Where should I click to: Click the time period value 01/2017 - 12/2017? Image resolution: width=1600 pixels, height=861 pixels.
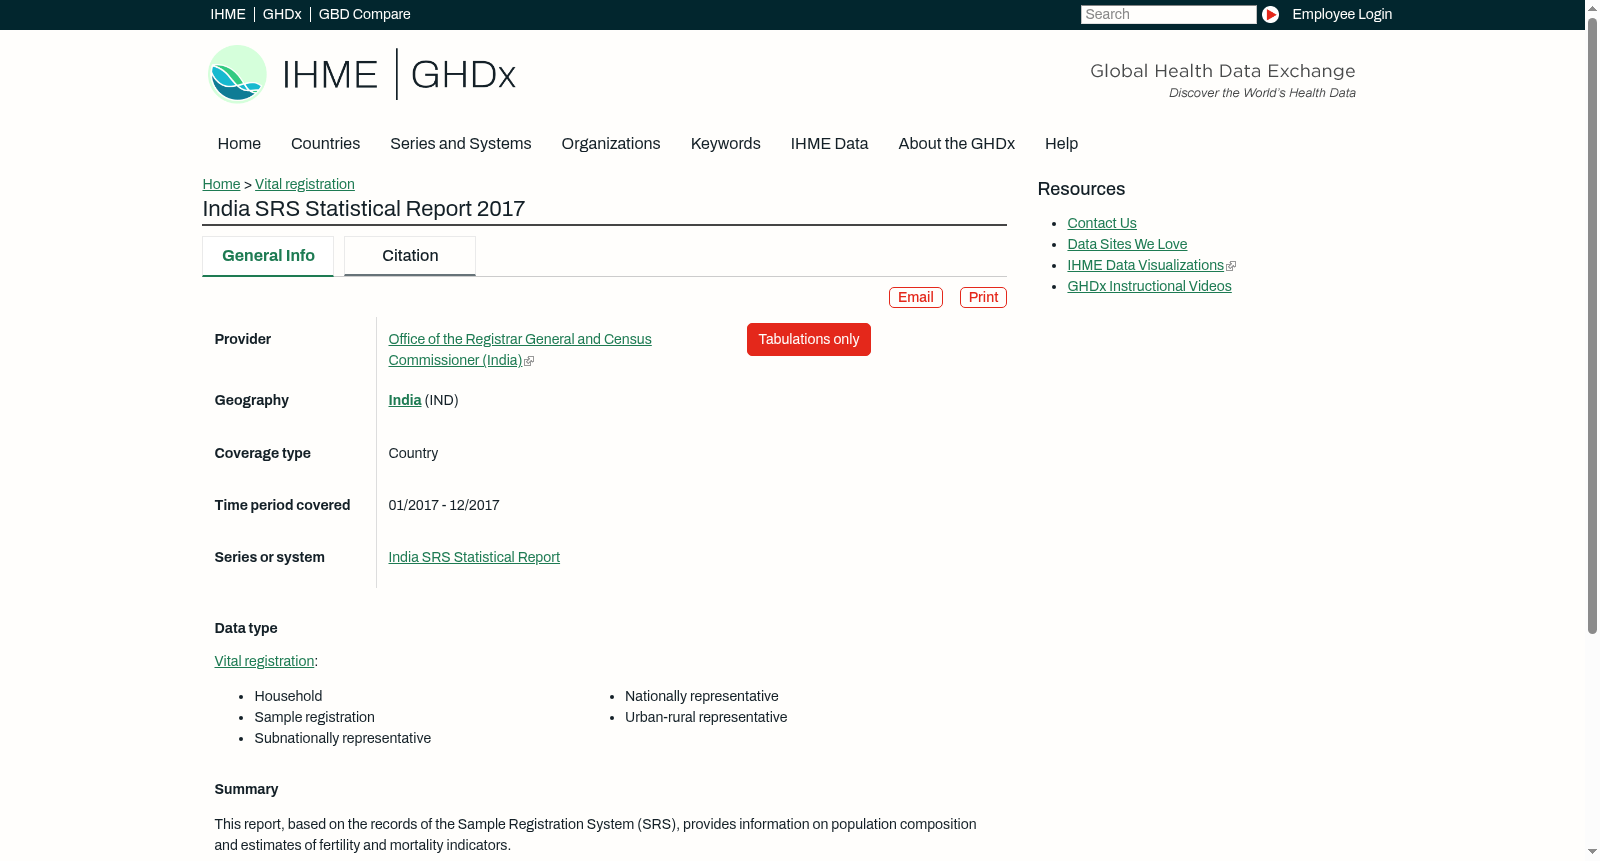coord(444,505)
